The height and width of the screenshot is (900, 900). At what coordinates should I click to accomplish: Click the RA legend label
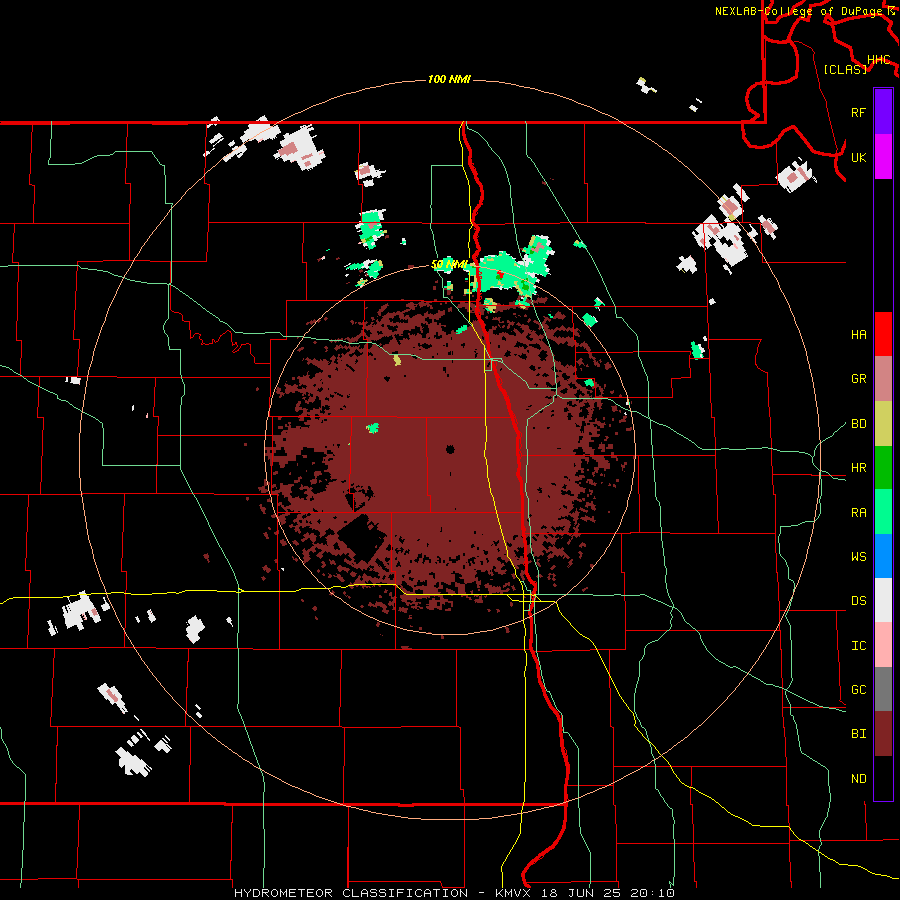pyautogui.click(x=858, y=513)
